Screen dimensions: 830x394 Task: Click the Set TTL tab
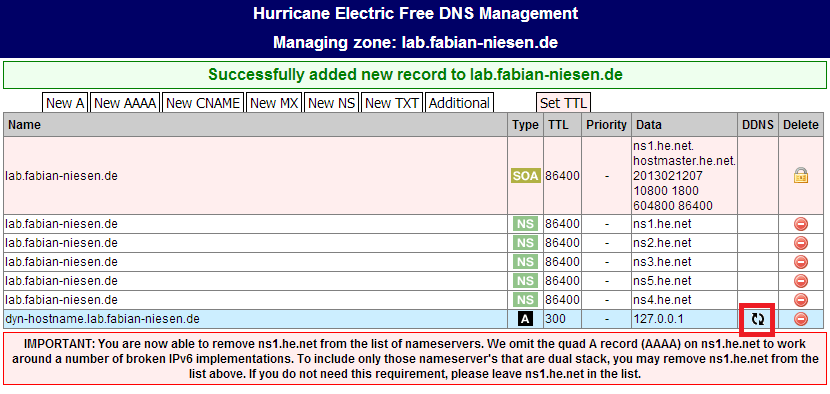[x=563, y=103]
